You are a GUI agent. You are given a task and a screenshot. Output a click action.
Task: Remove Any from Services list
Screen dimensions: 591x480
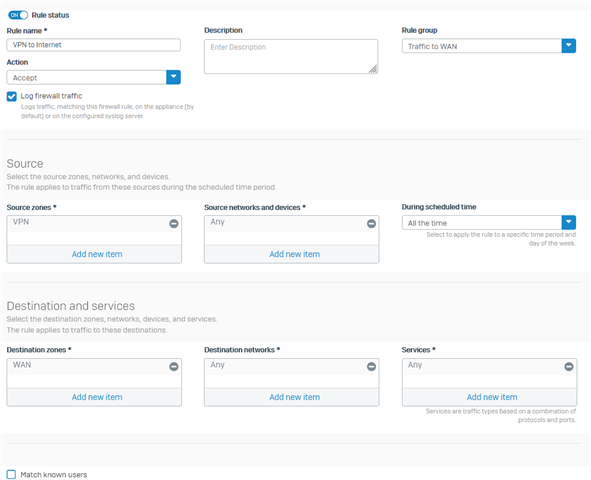click(569, 366)
